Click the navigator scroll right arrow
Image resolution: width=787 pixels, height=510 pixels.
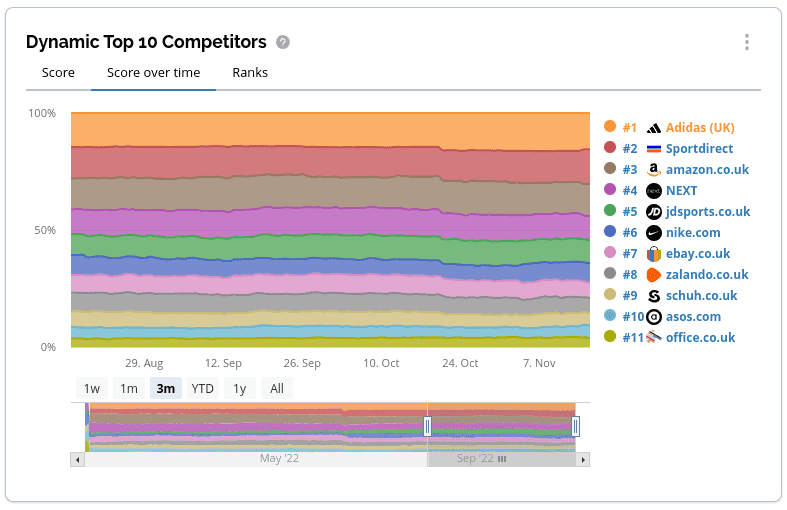tap(583, 459)
